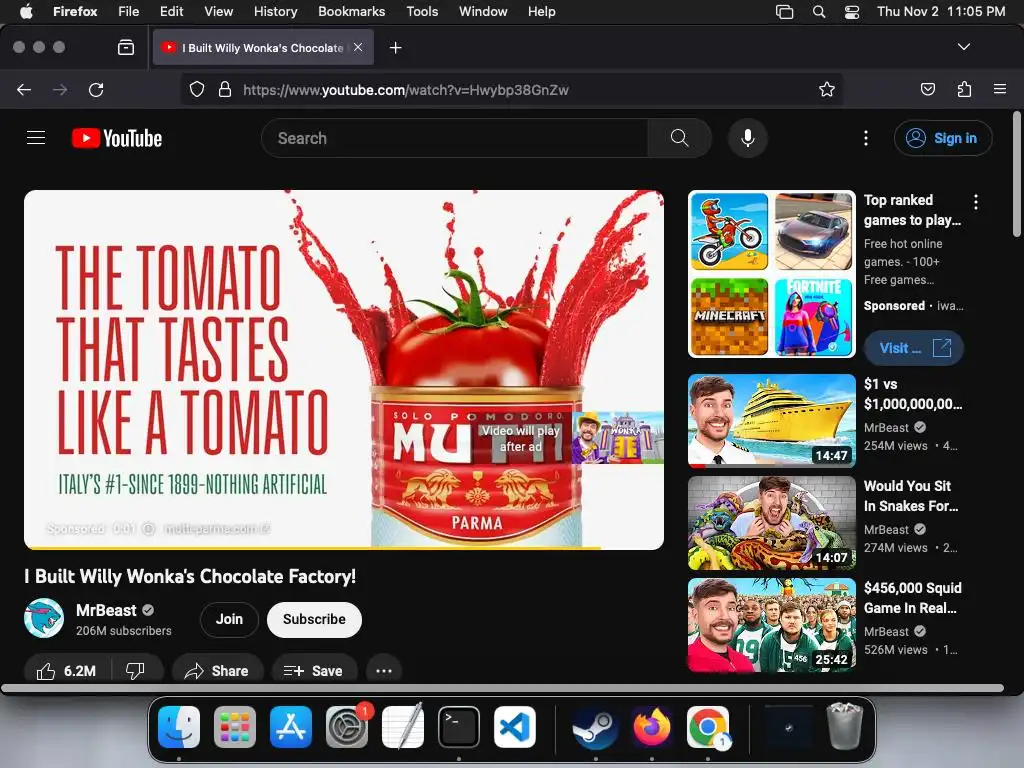Open the $1 vs $1,000,000,000 yacht video
Screen dimensions: 1024x768
772,421
